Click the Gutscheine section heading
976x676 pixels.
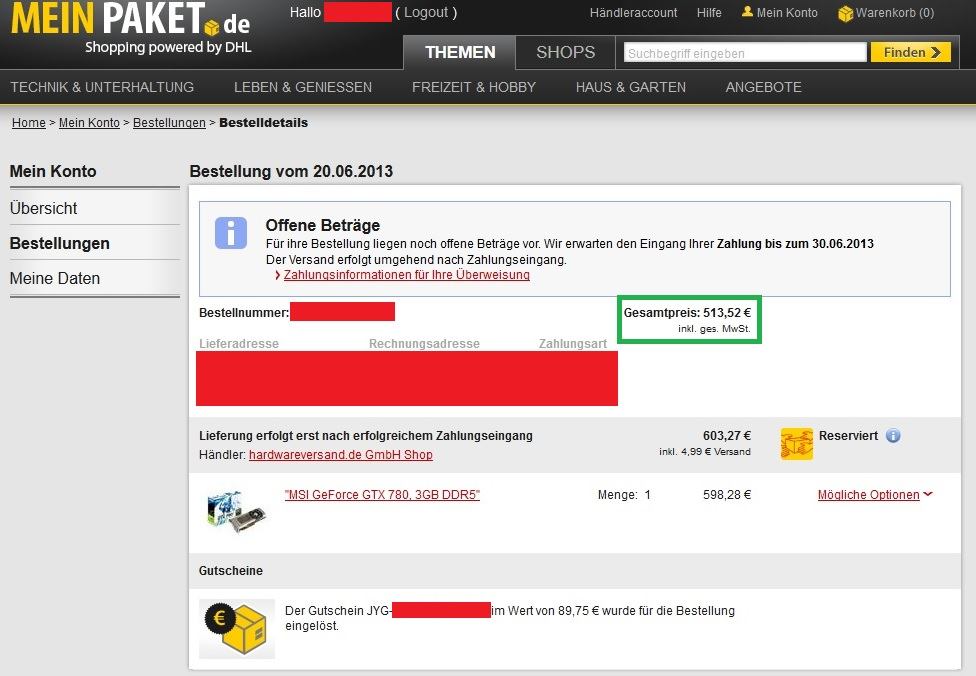pyautogui.click(x=231, y=571)
